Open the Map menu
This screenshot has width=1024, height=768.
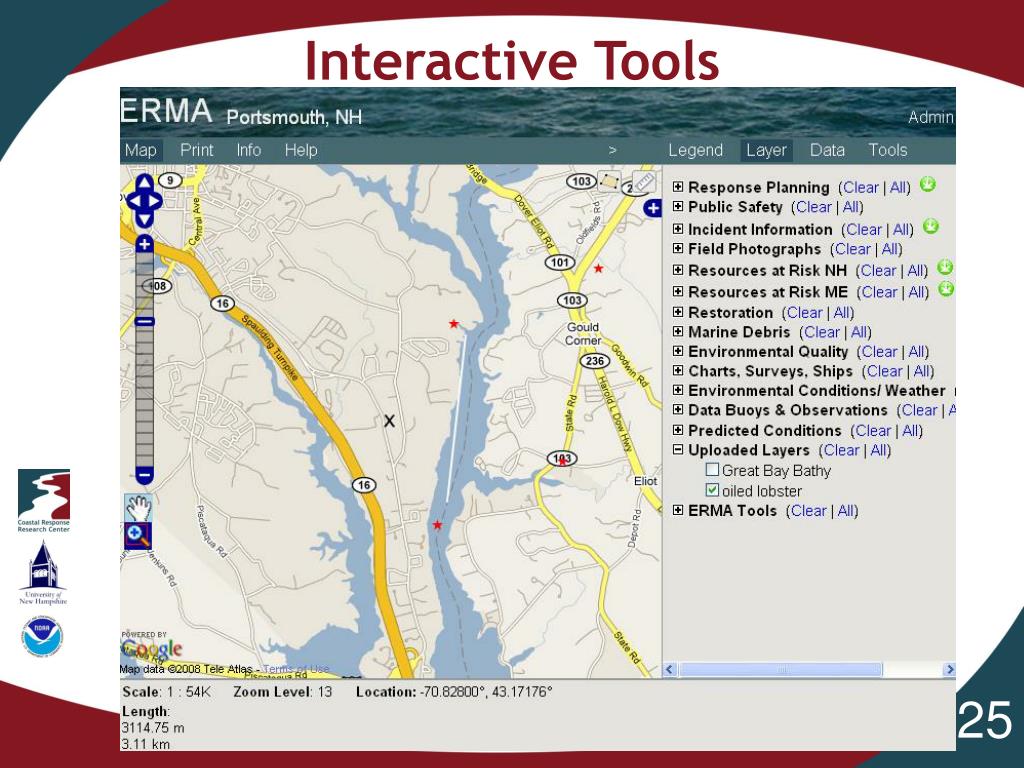[x=141, y=150]
